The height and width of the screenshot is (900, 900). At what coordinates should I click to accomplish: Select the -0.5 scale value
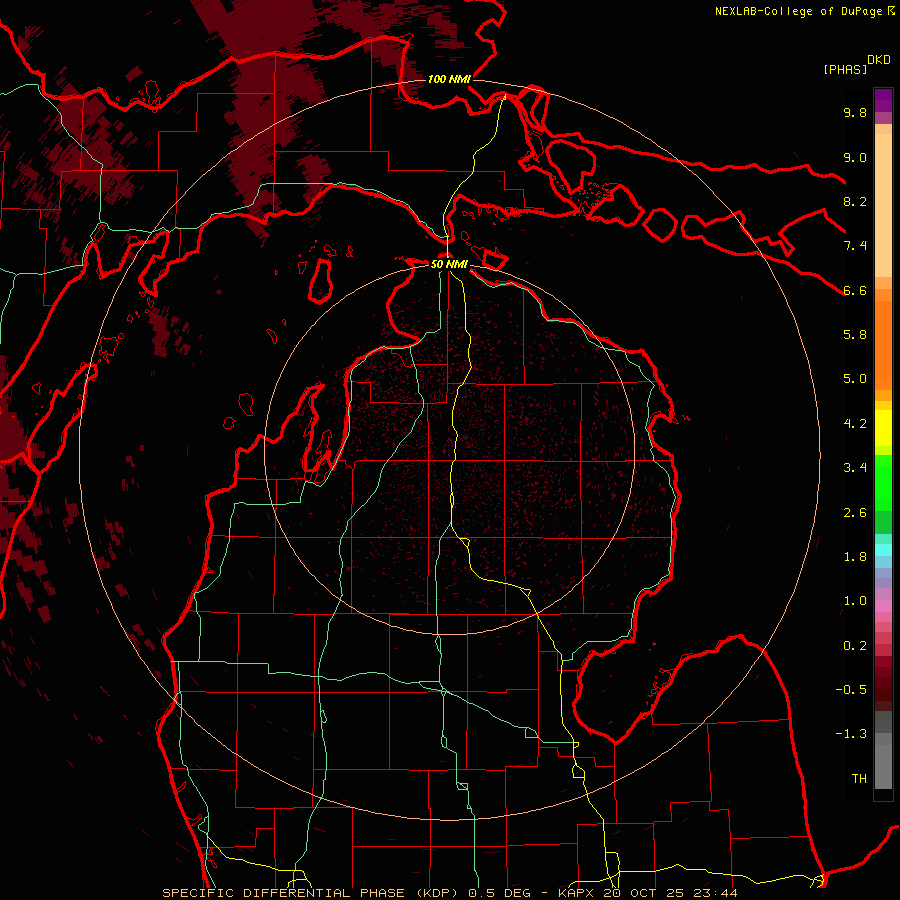851,689
